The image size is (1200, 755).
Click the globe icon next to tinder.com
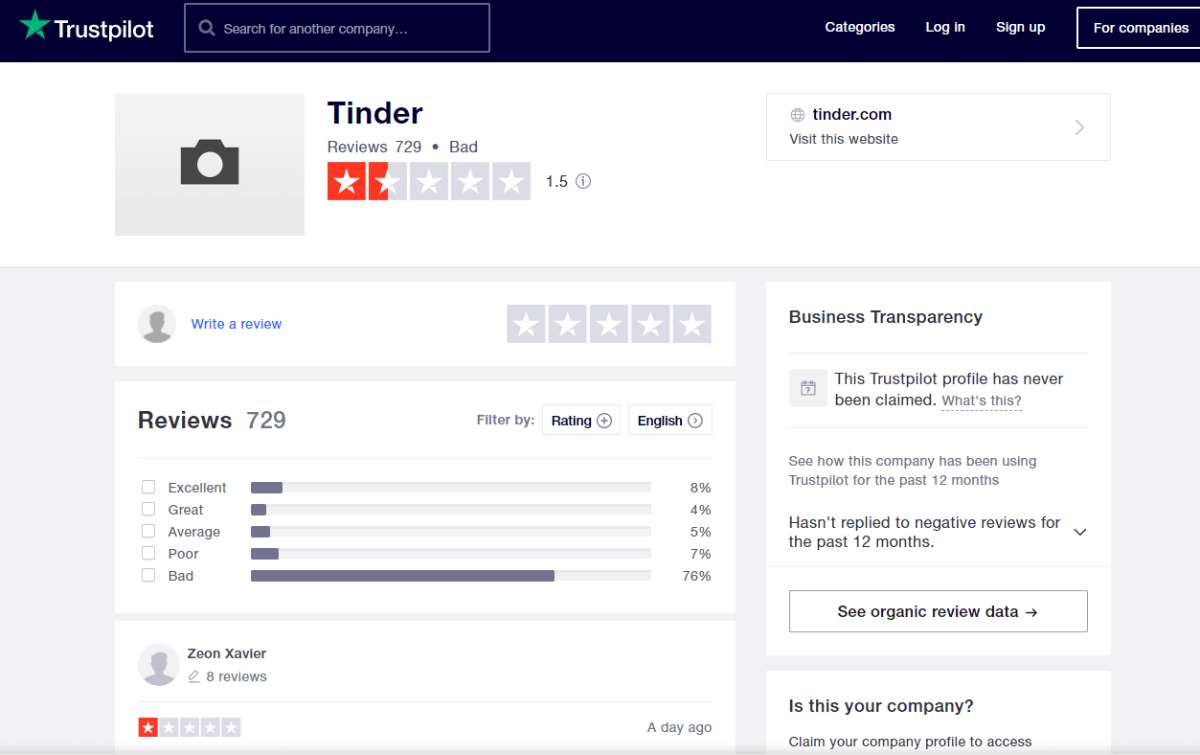[797, 115]
